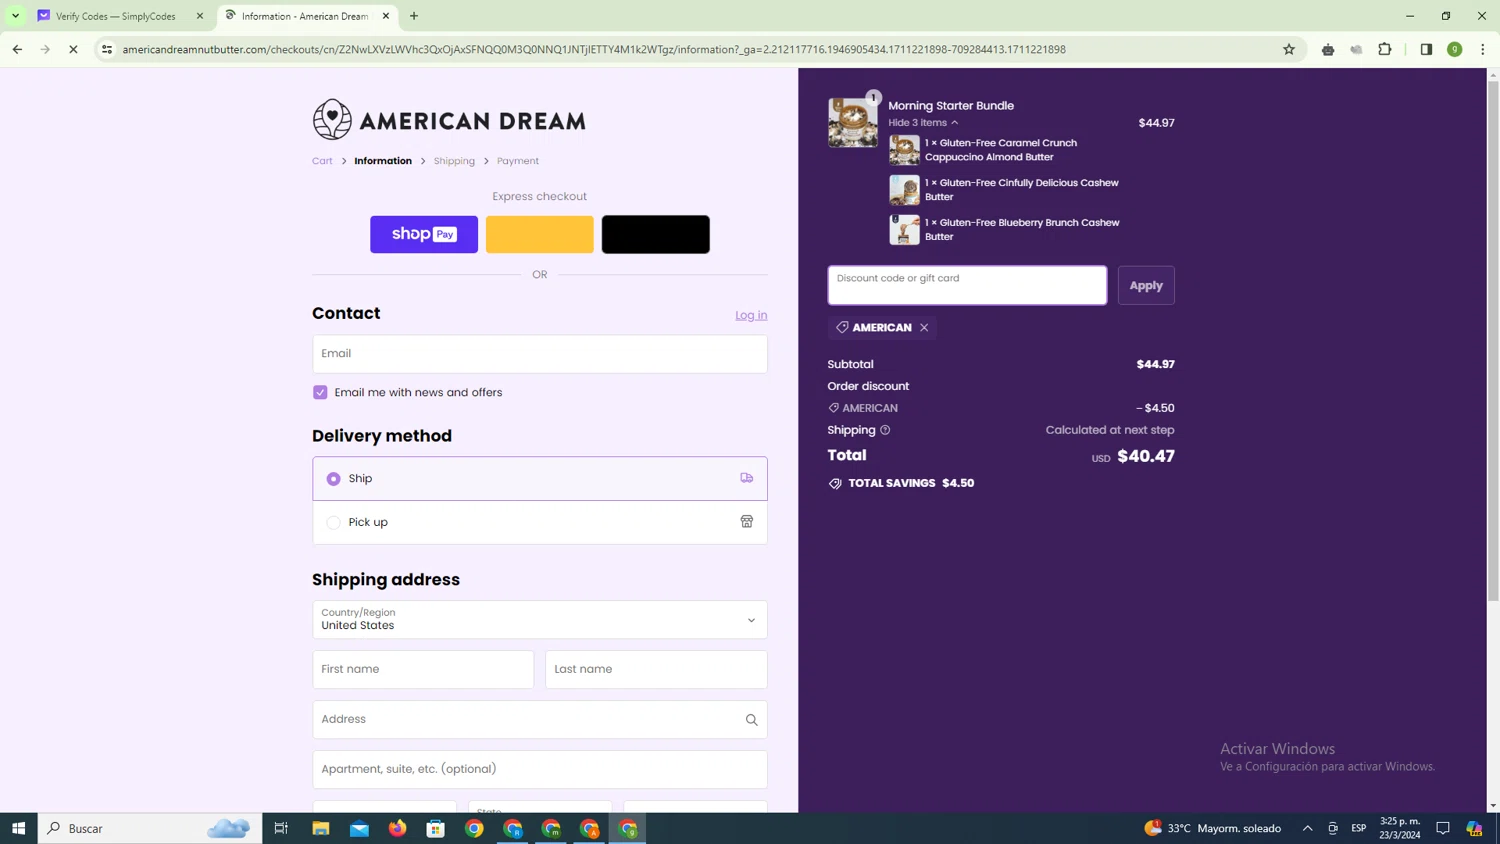The height and width of the screenshot is (844, 1500).
Task: Open Task View on the taskbar
Action: [281, 828]
